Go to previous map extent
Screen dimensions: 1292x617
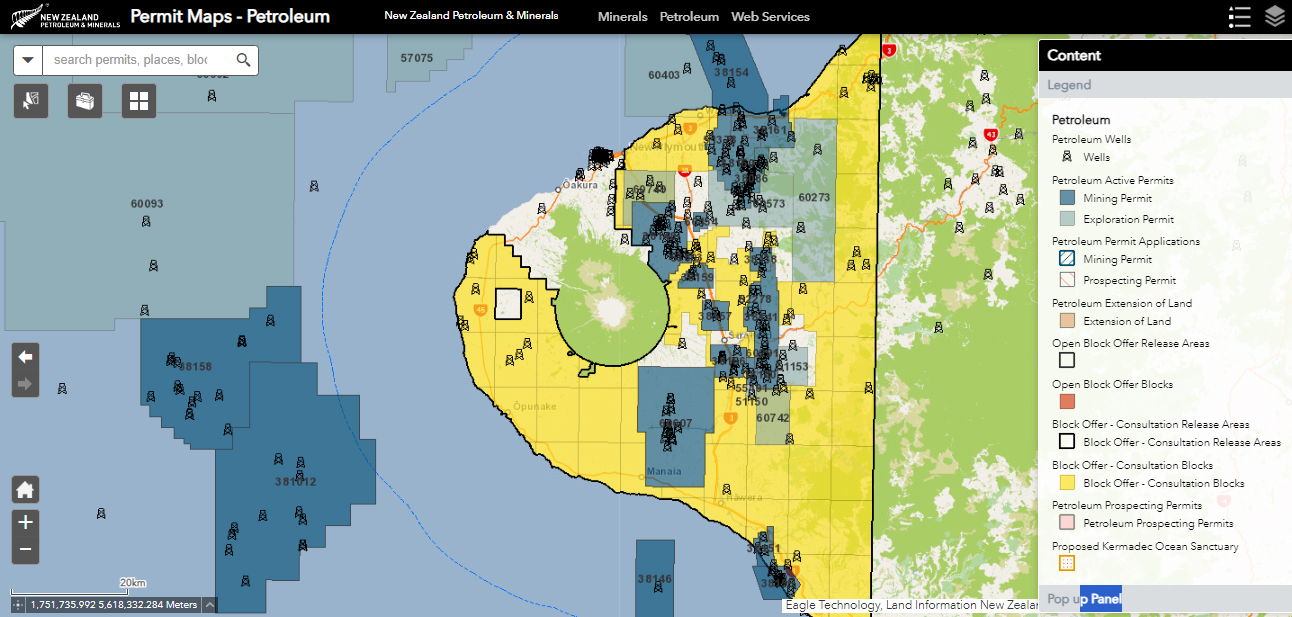[26, 357]
